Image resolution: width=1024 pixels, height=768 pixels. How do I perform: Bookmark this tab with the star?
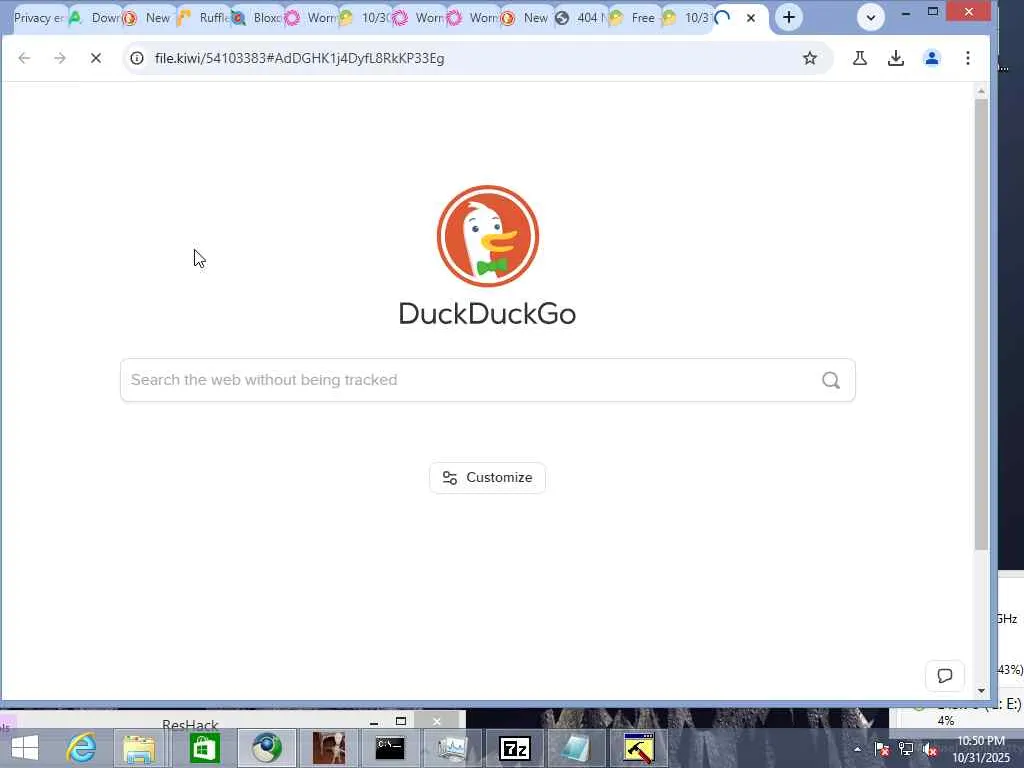(810, 58)
